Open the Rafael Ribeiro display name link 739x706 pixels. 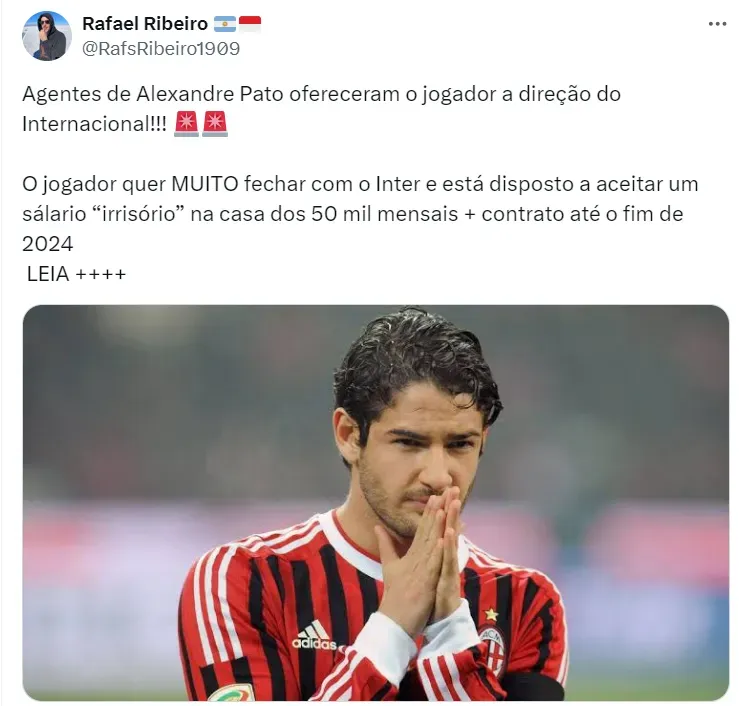point(145,24)
